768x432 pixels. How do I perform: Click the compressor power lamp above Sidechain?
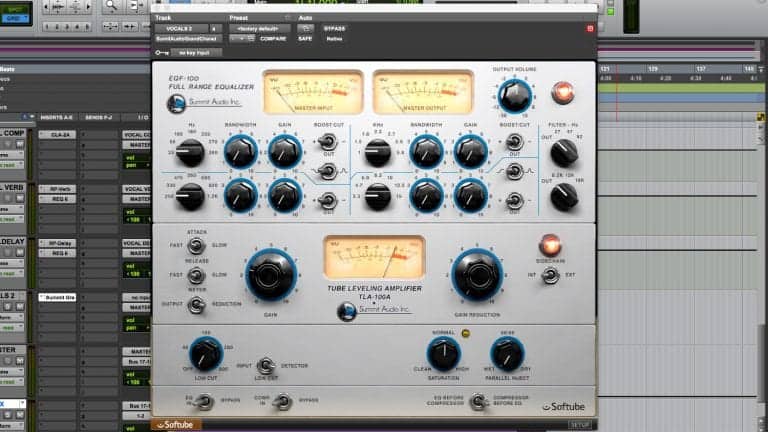[x=550, y=245]
